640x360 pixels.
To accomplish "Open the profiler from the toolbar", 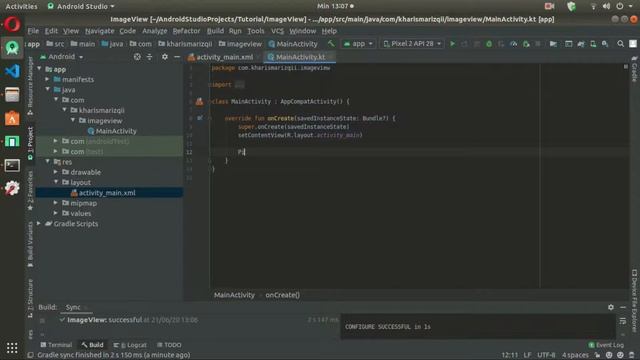I will pos(513,43).
